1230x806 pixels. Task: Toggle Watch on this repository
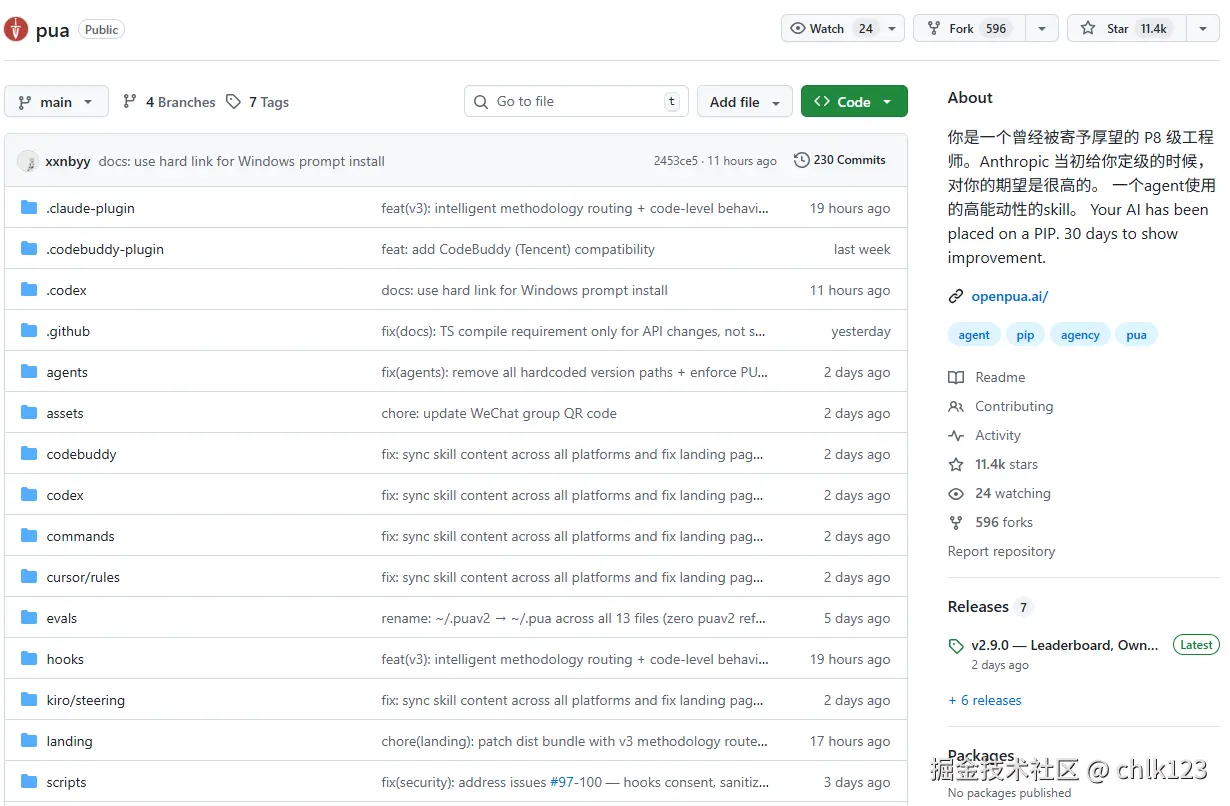830,29
